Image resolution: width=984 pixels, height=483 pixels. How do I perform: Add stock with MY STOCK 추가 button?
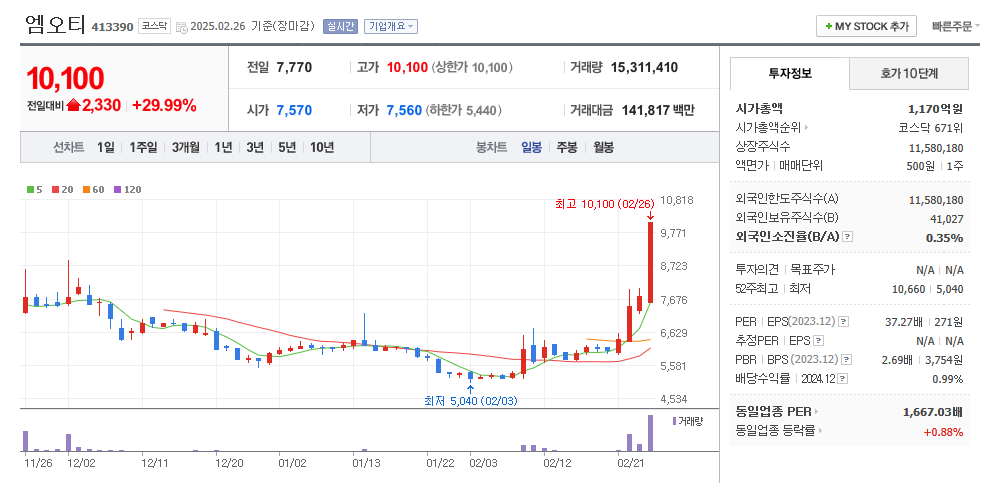point(867,26)
